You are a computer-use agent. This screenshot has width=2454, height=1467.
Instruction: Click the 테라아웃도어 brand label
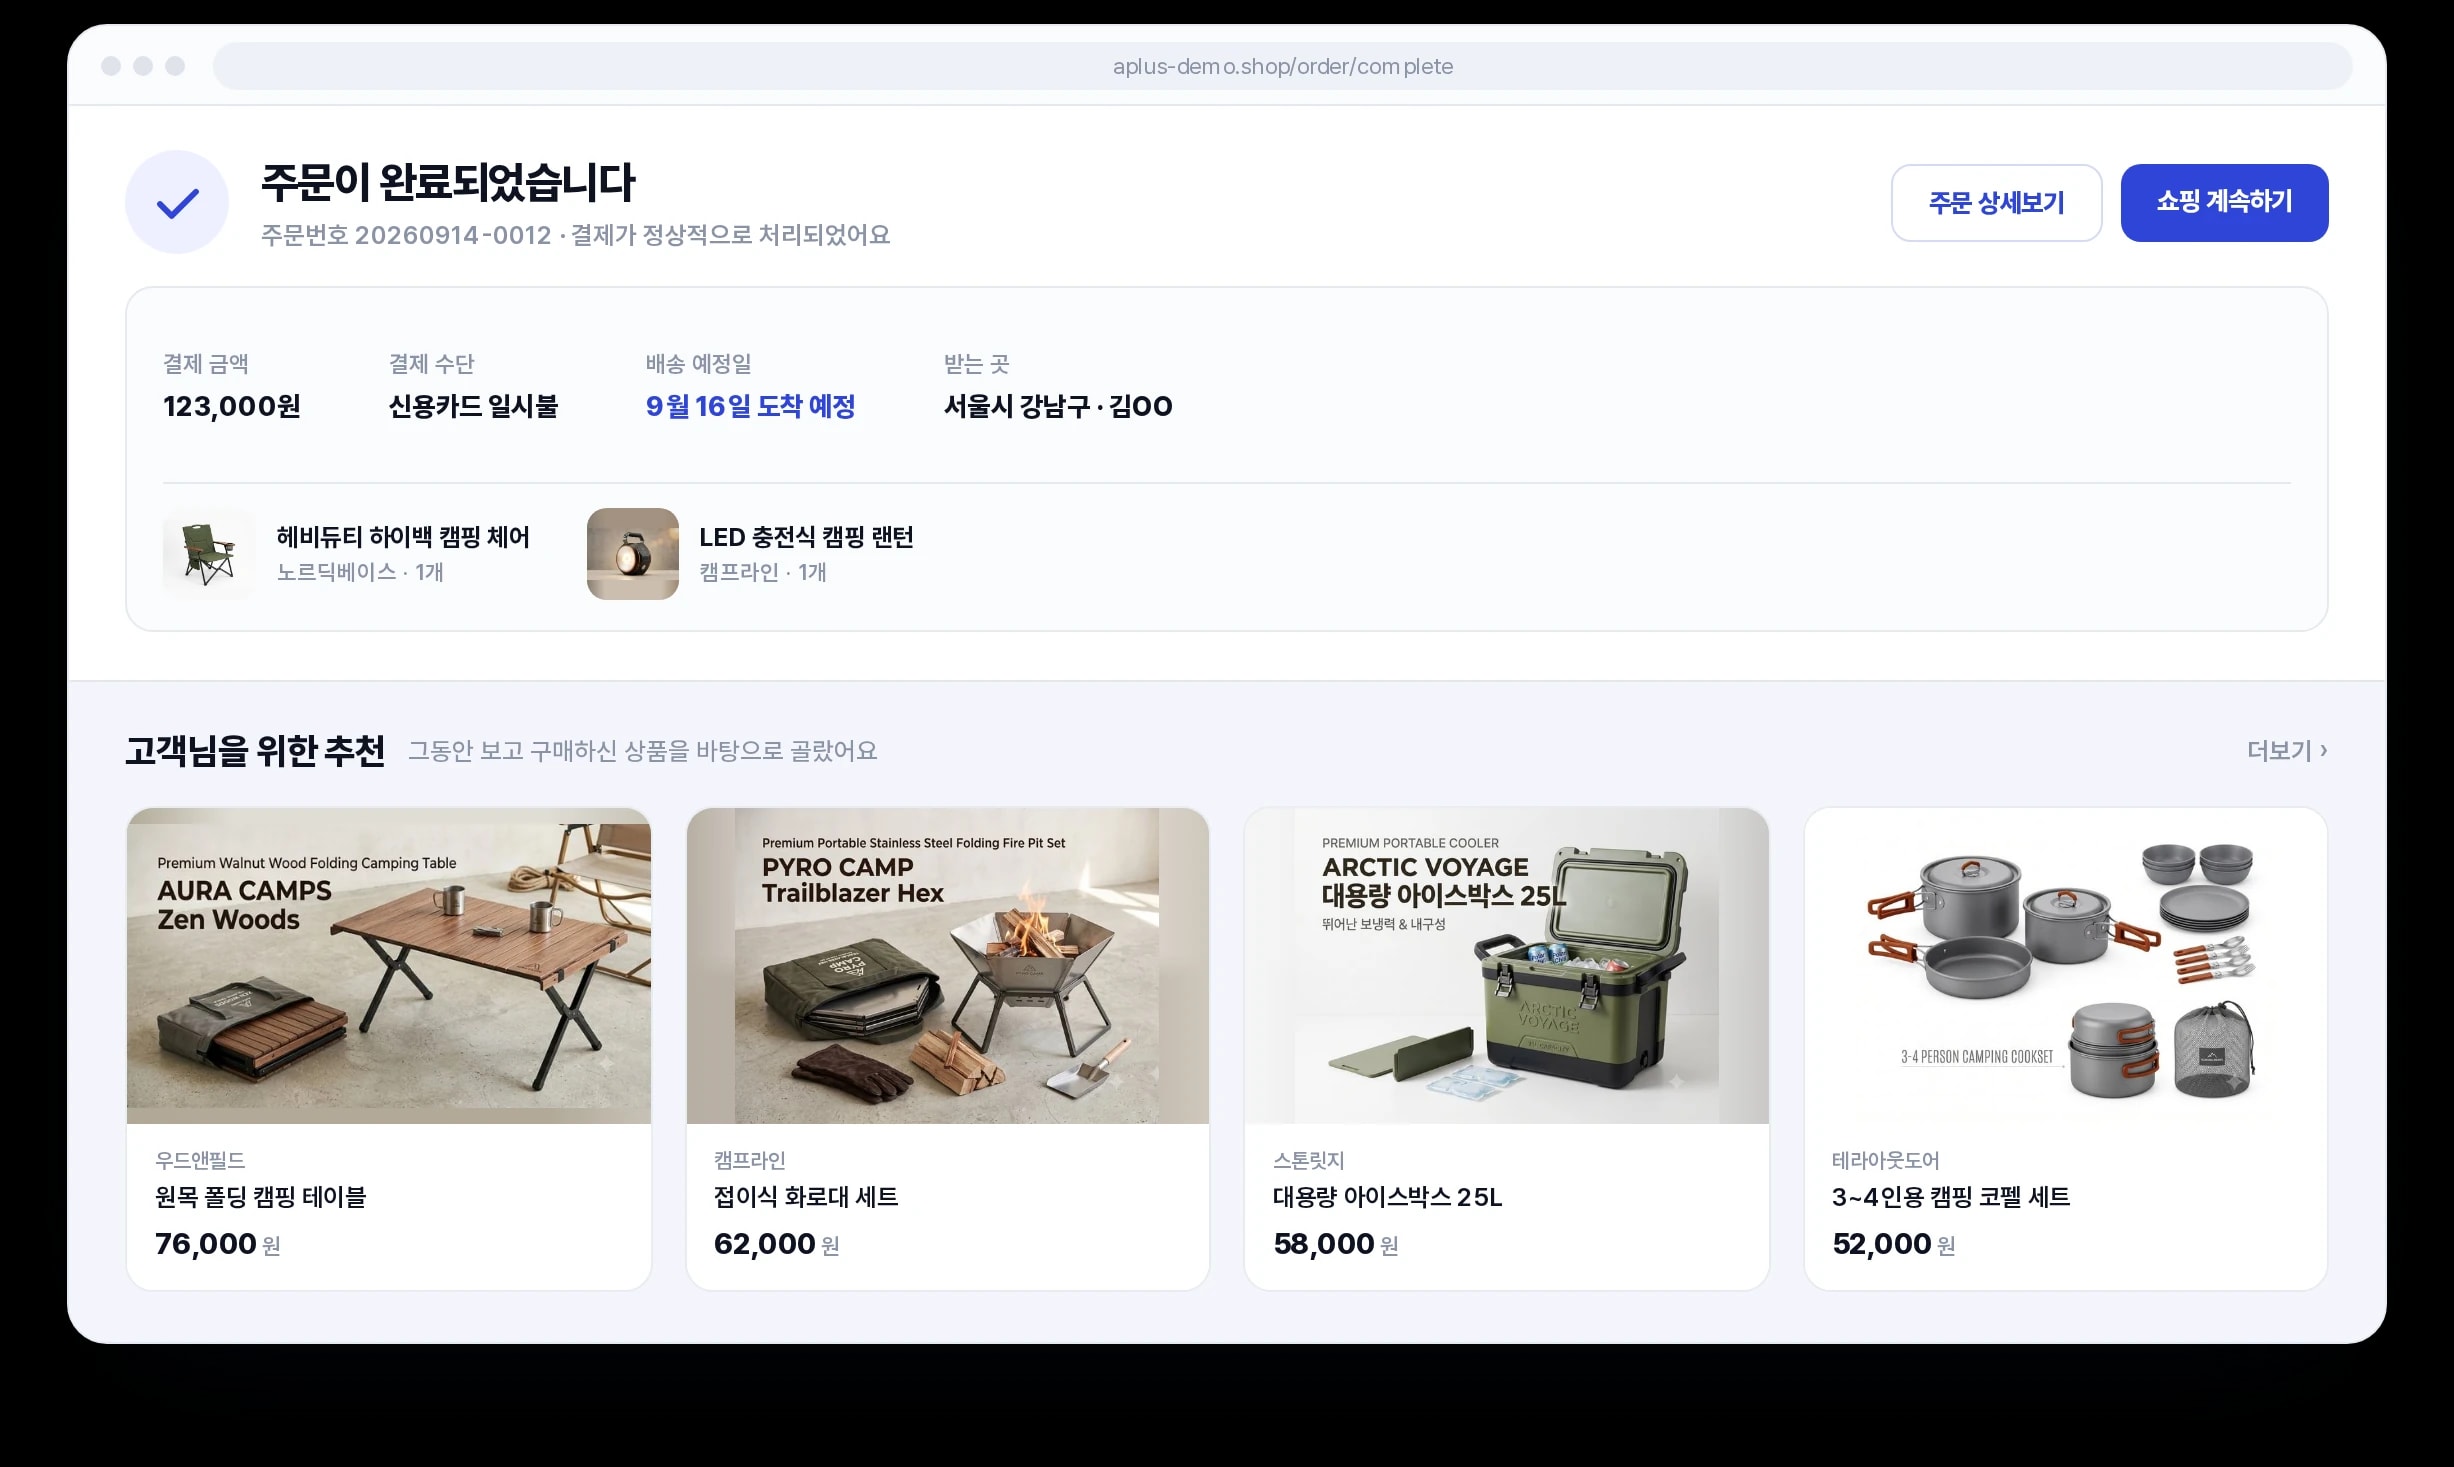point(1885,1160)
